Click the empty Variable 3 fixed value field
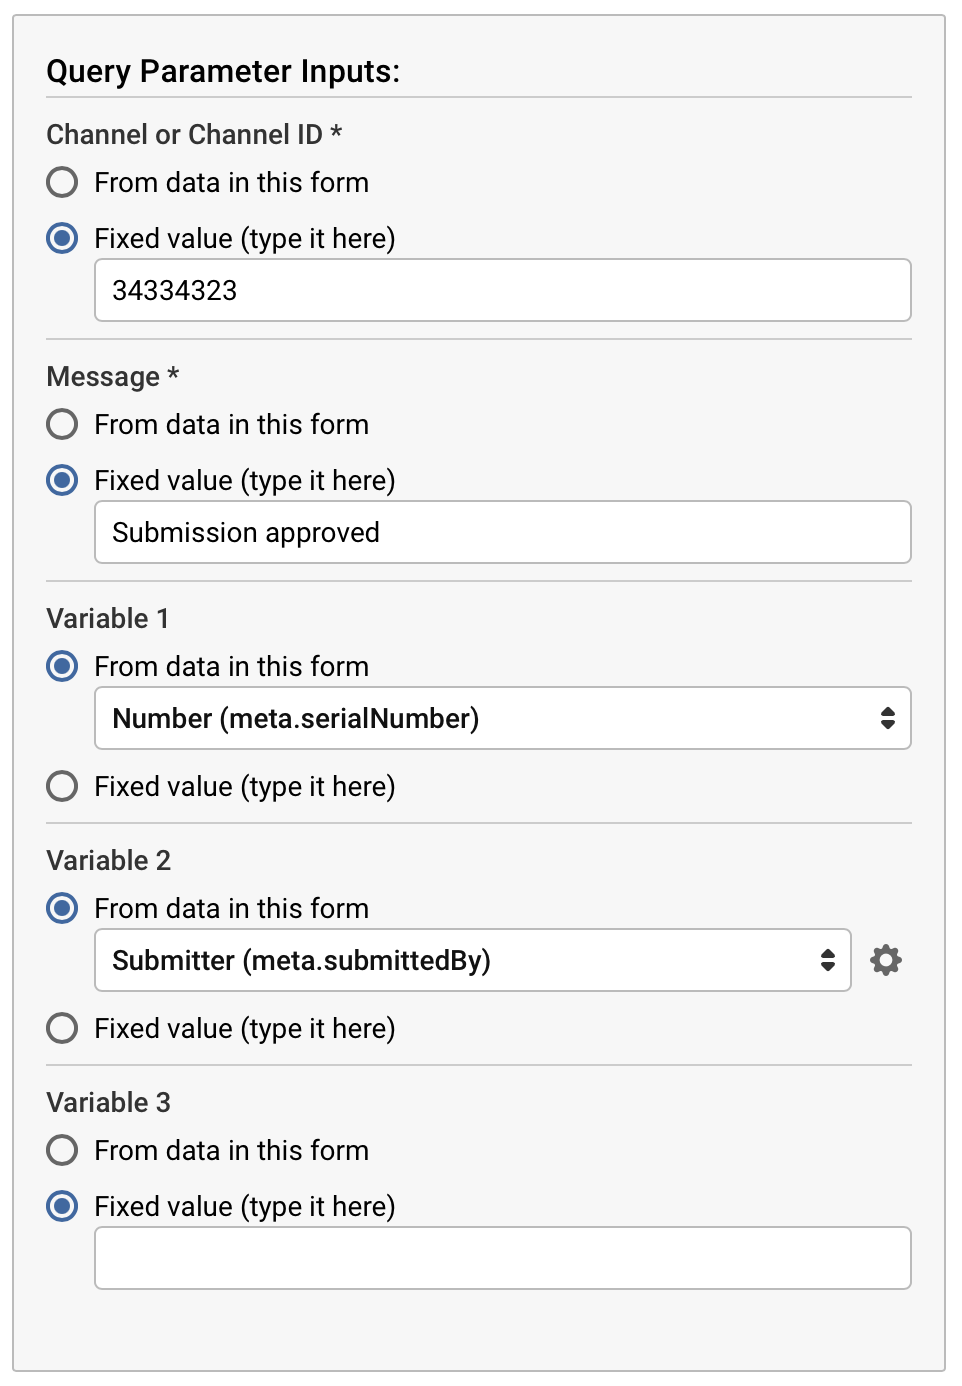Image resolution: width=962 pixels, height=1386 pixels. click(x=502, y=1258)
